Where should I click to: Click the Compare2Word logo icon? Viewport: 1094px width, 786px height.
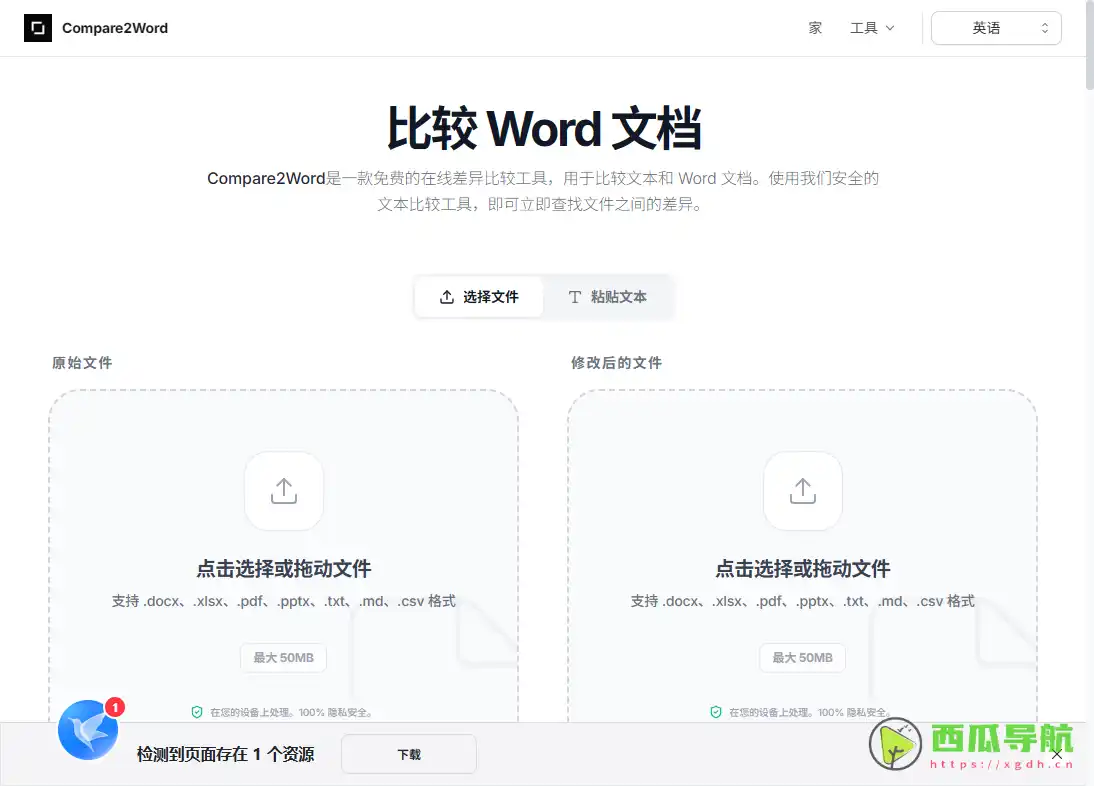tap(38, 28)
